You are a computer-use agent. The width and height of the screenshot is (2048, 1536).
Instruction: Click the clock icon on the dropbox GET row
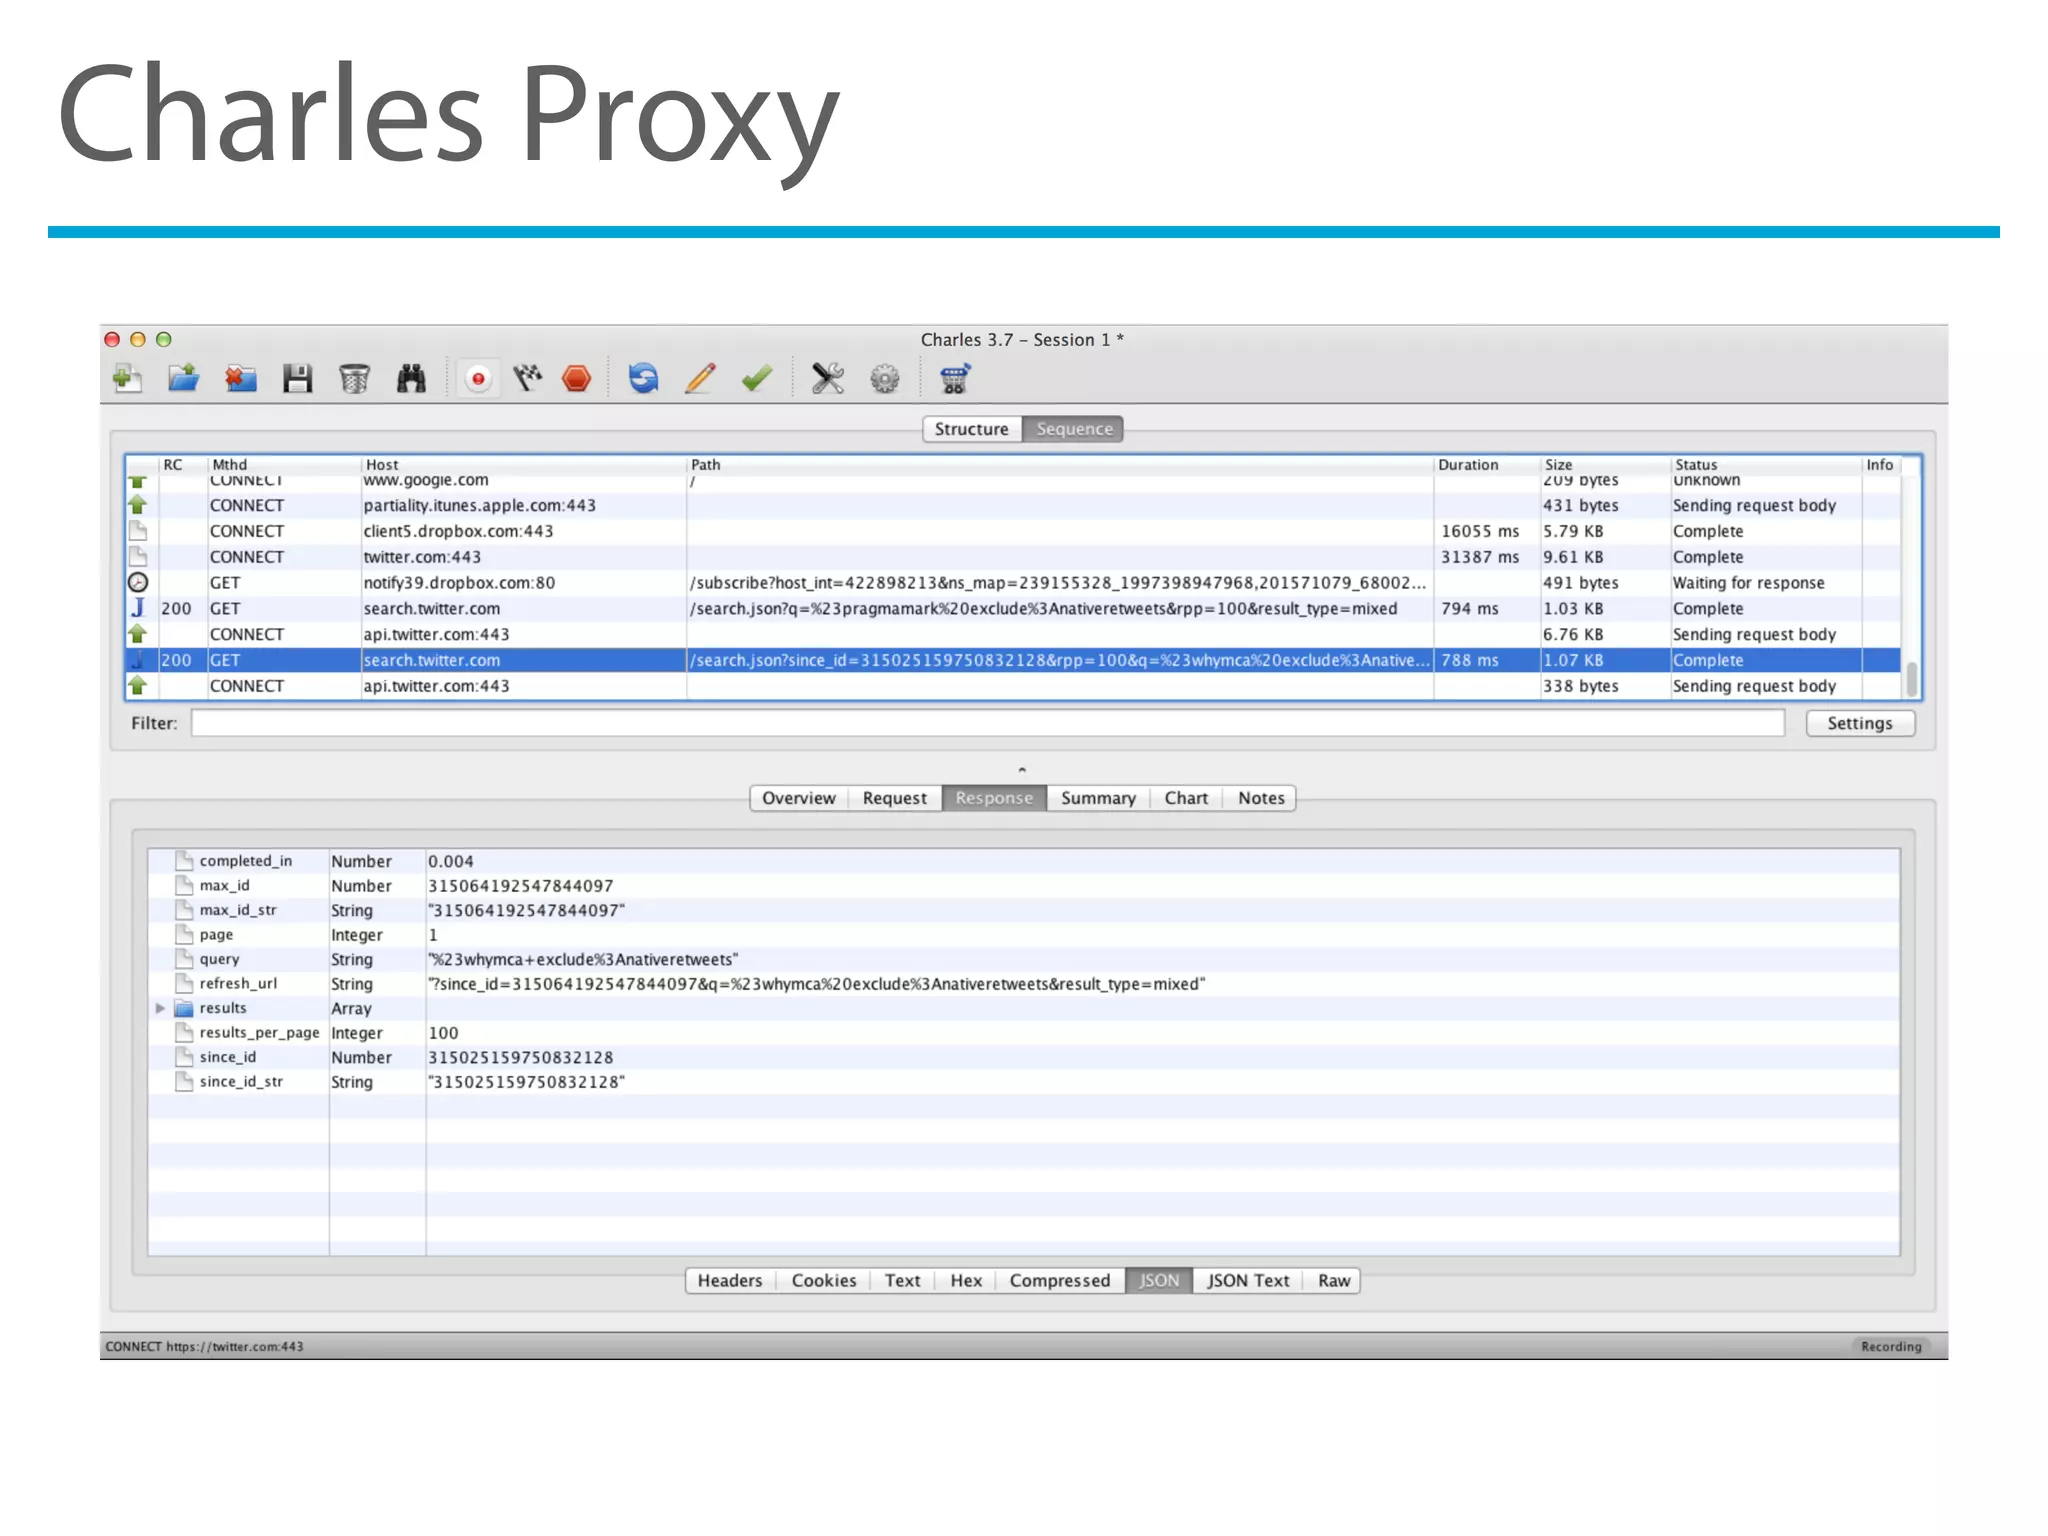click(138, 582)
